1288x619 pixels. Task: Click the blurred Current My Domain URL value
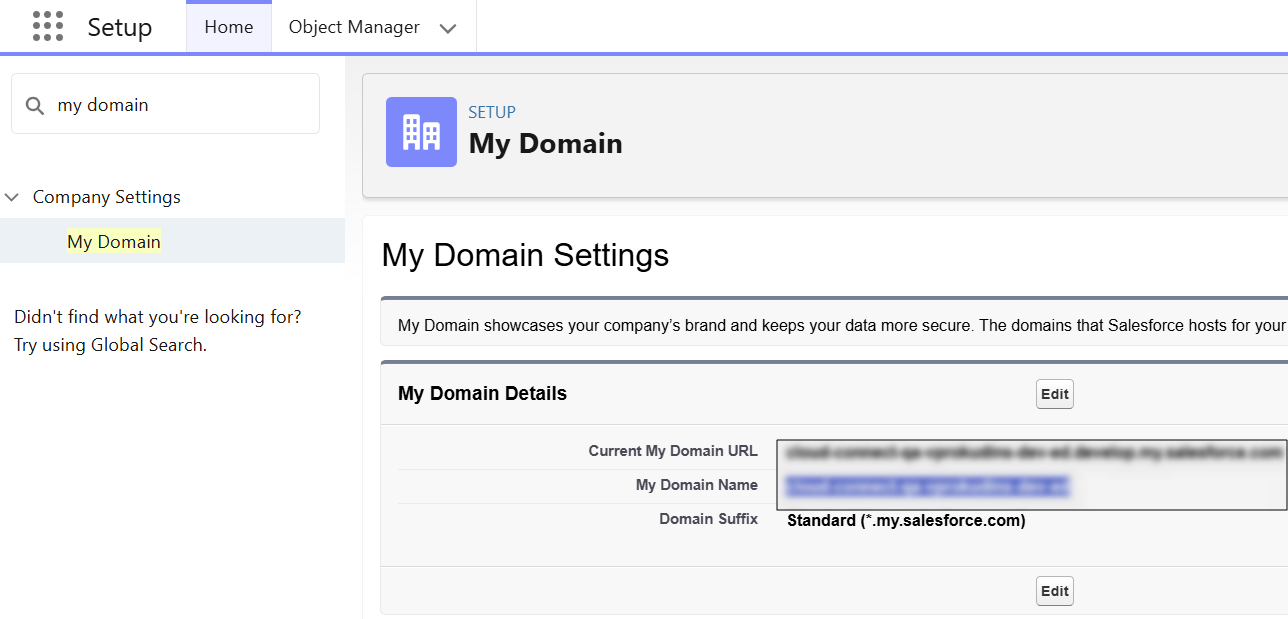click(x=1033, y=452)
